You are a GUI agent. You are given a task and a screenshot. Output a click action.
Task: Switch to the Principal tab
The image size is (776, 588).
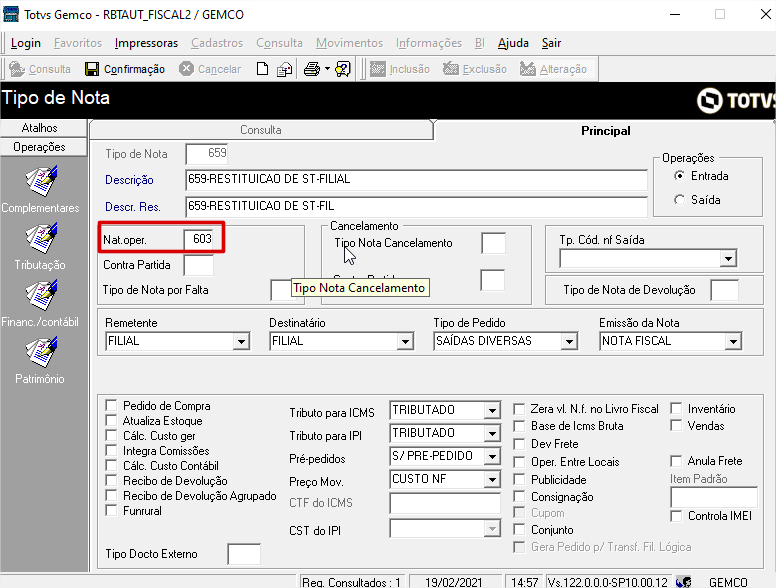click(606, 131)
